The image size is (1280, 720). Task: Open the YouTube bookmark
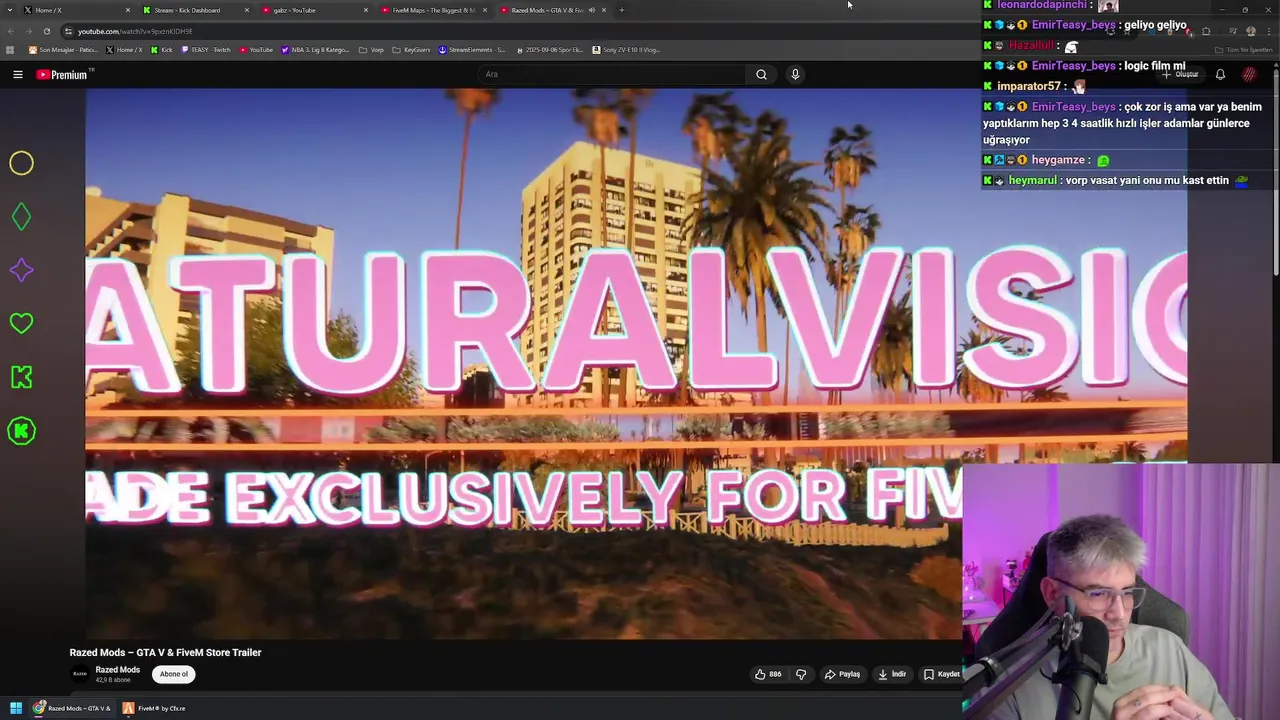[257, 49]
